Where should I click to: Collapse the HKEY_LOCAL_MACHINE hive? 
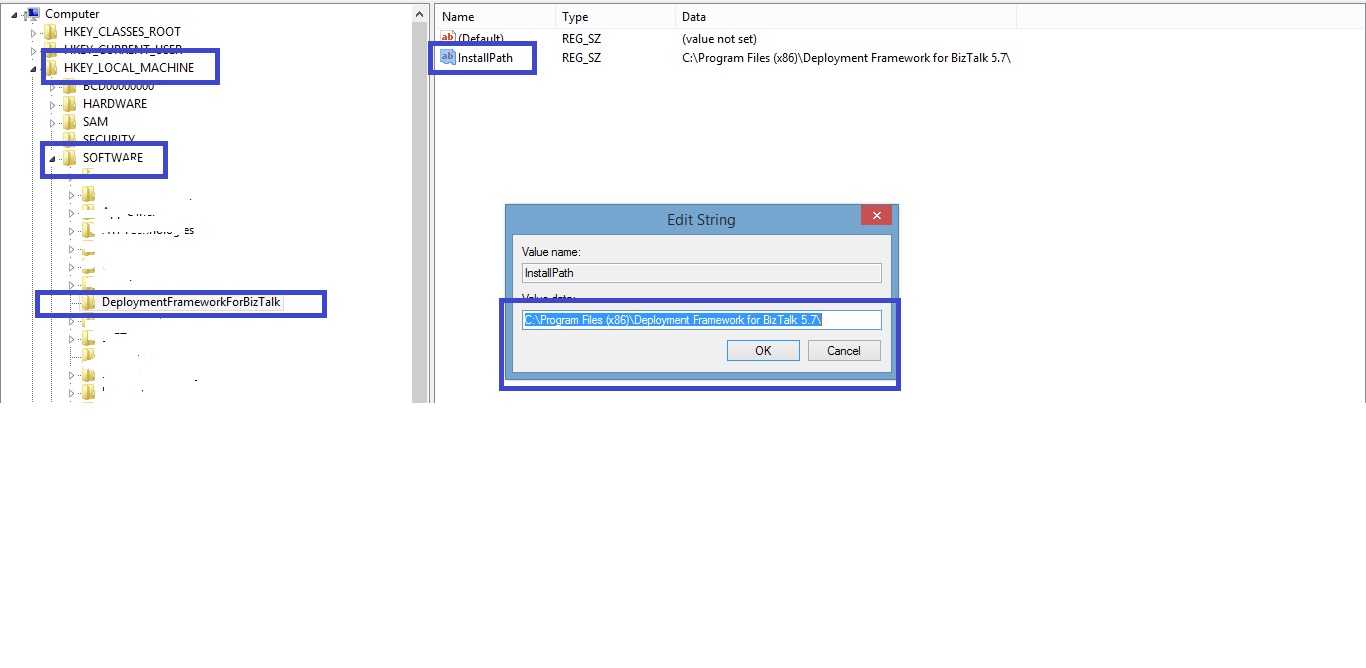point(34,68)
